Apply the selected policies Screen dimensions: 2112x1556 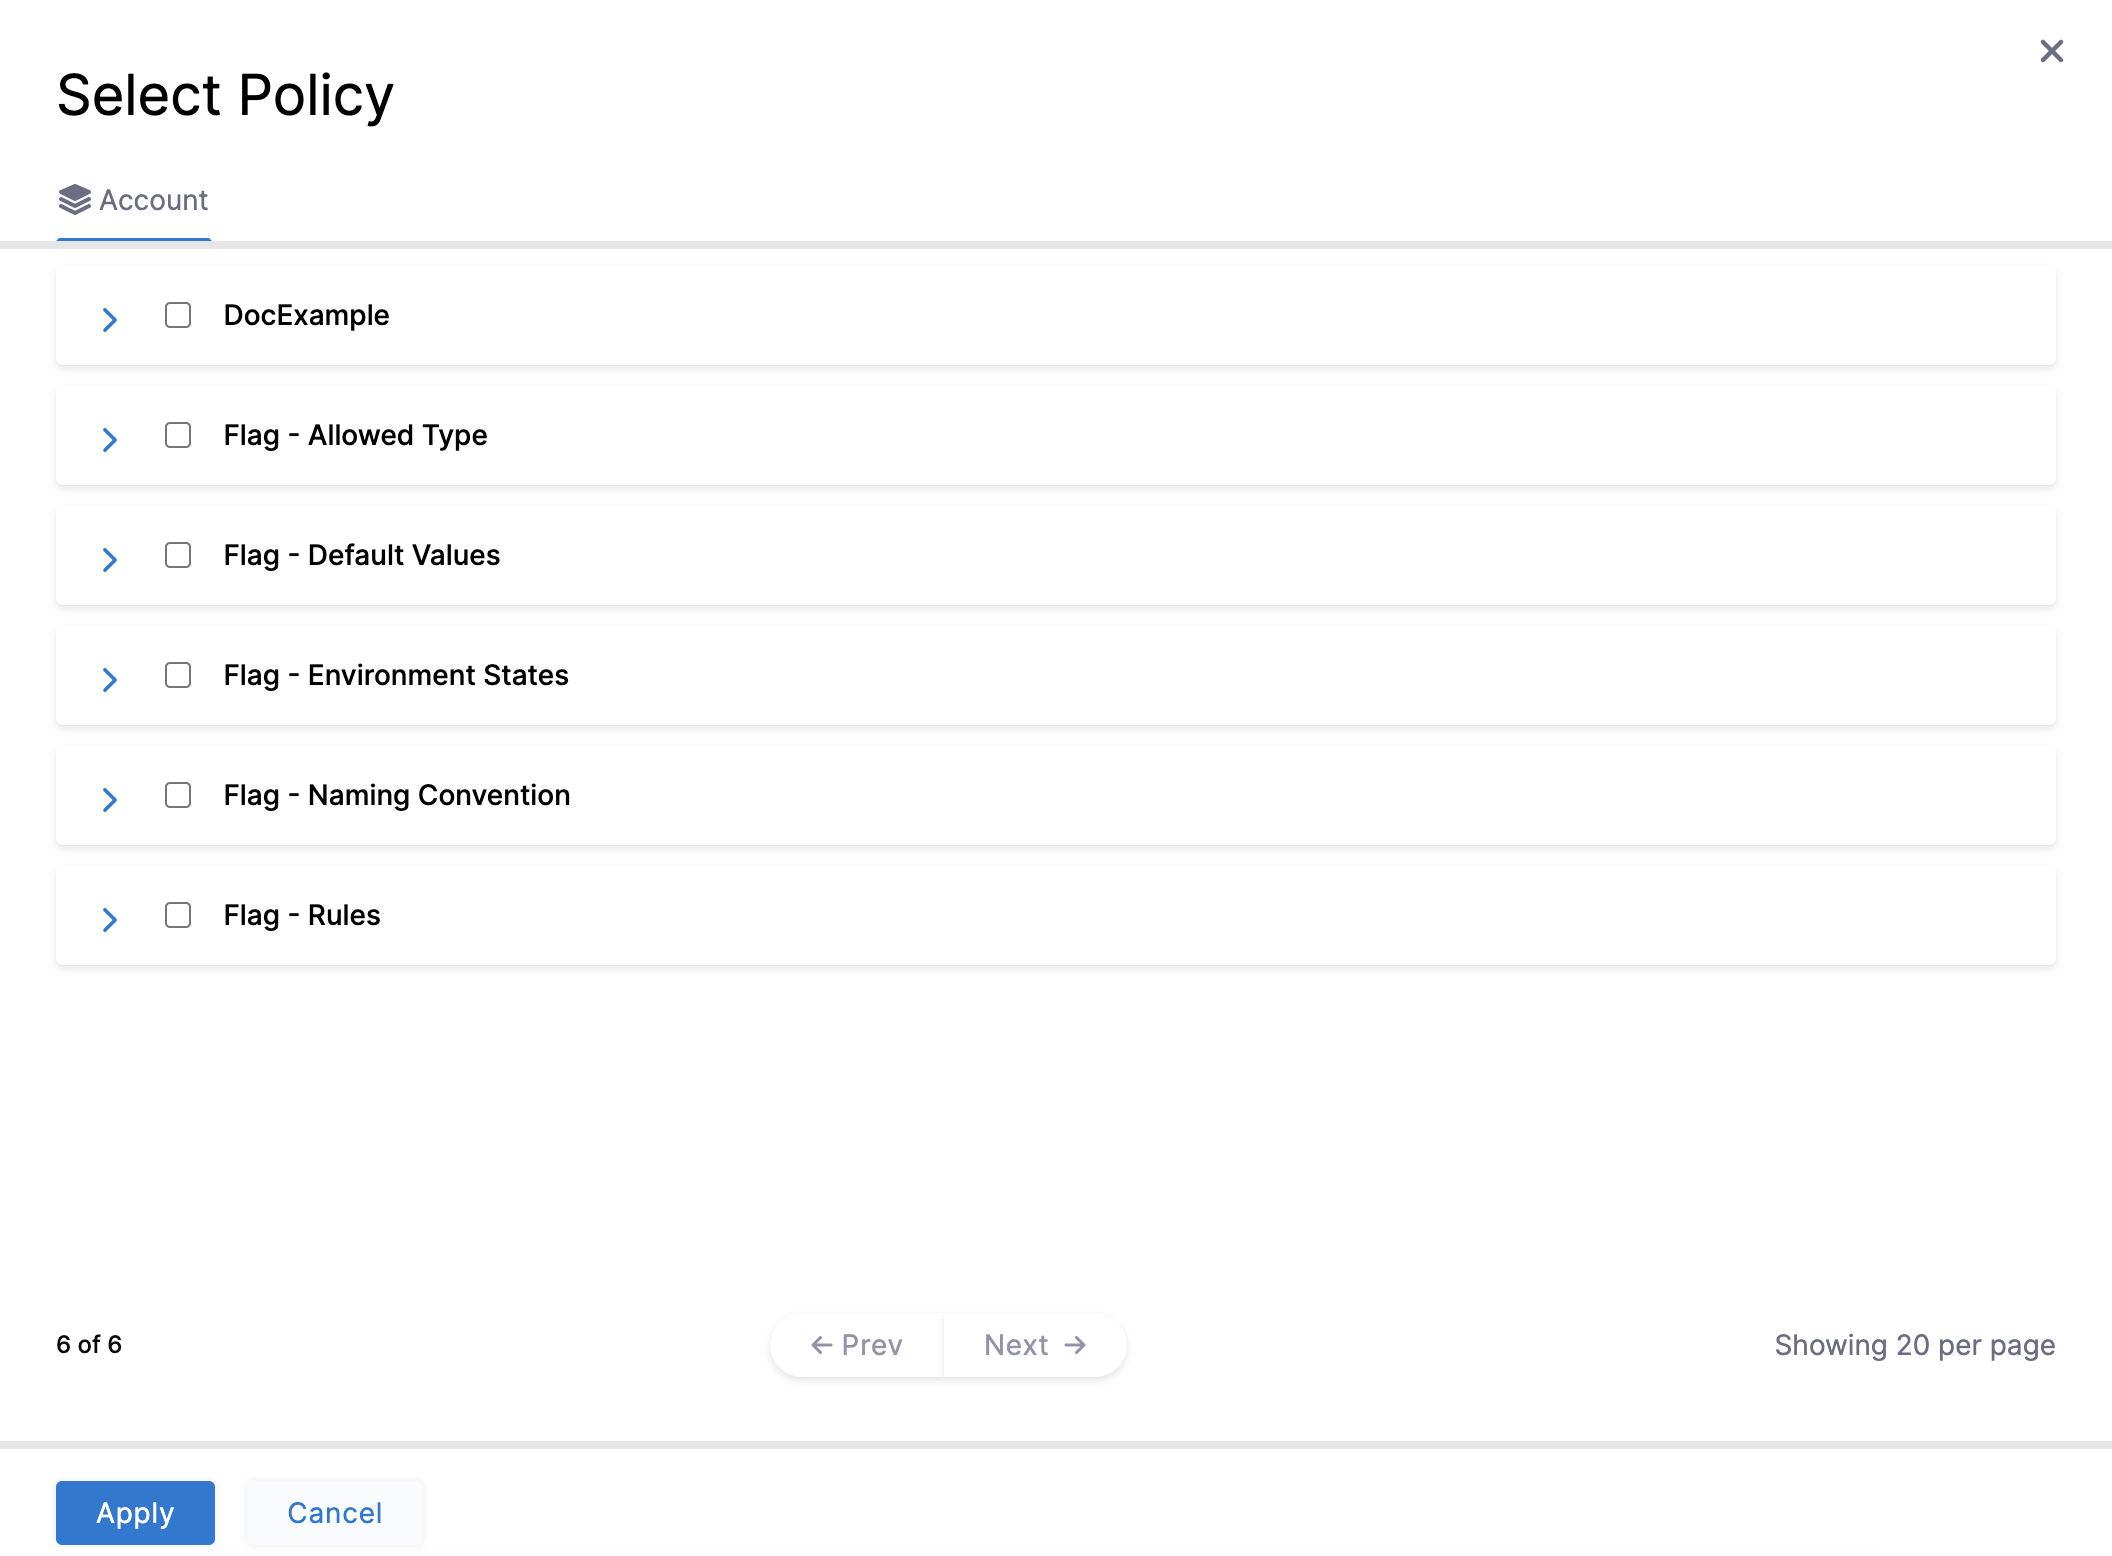coord(135,1513)
